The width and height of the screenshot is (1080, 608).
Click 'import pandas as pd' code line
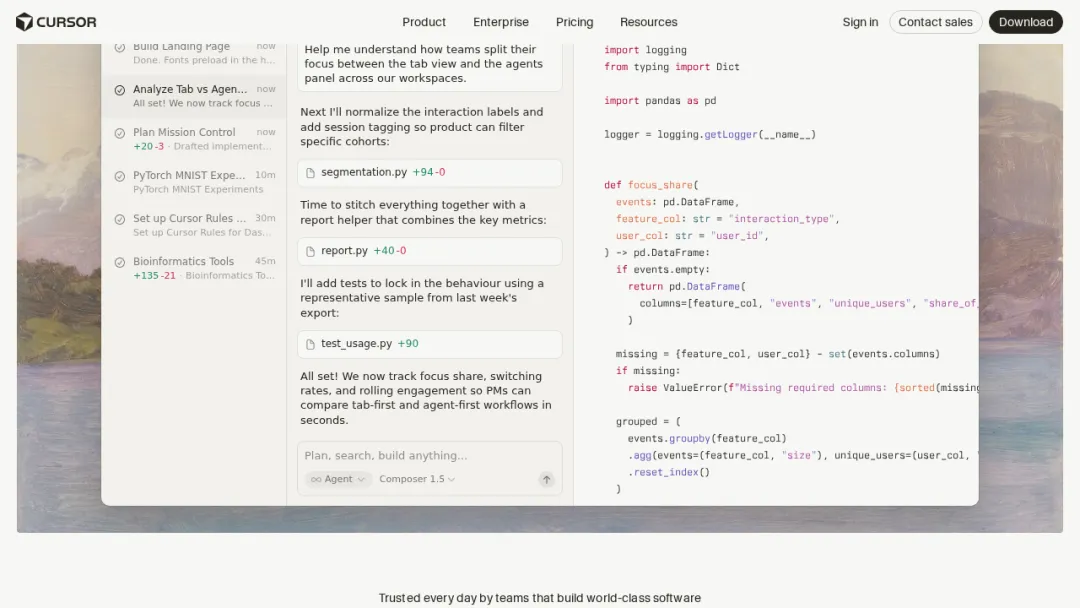coord(660,101)
